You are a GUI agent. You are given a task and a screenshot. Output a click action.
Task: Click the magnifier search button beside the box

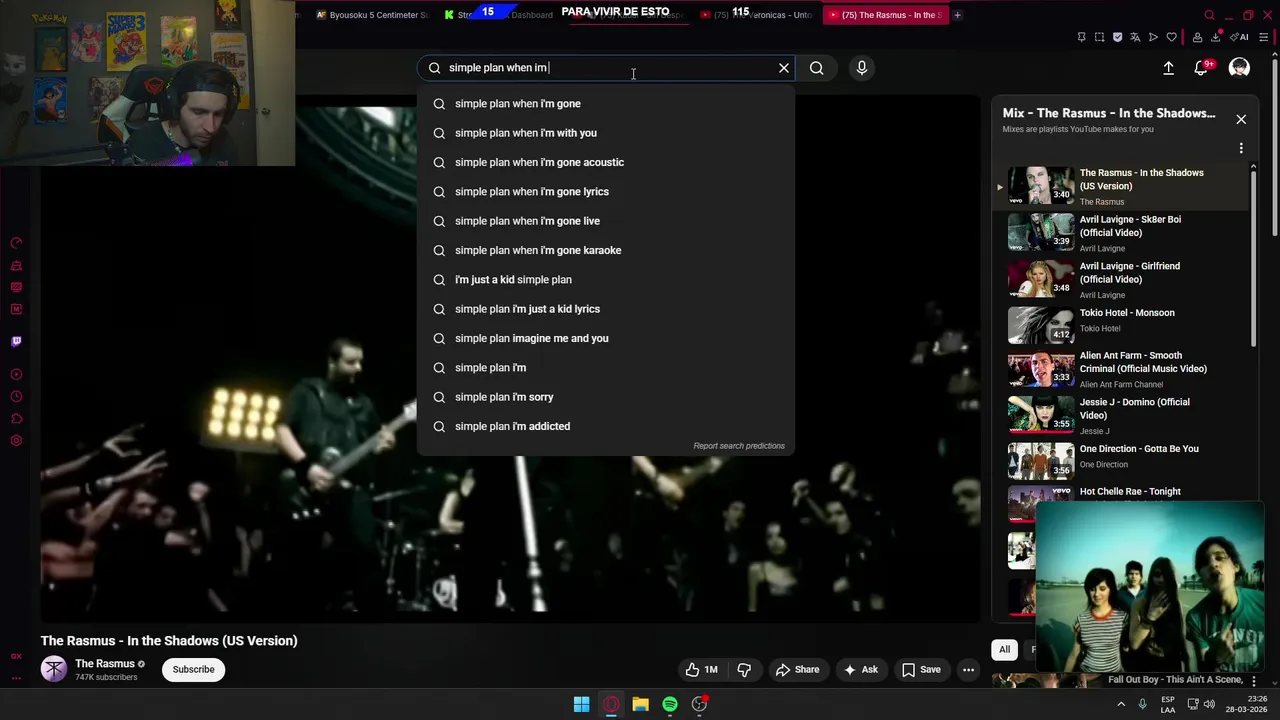click(x=817, y=68)
